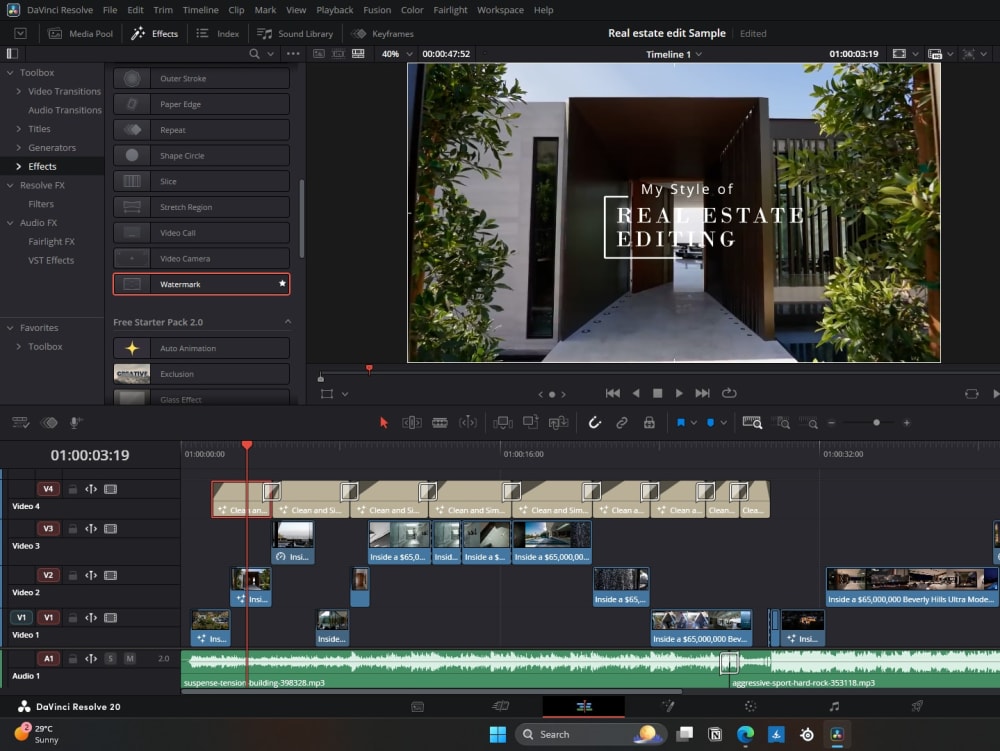
Task: Click Insert Clip toolbar icon
Action: click(503, 423)
